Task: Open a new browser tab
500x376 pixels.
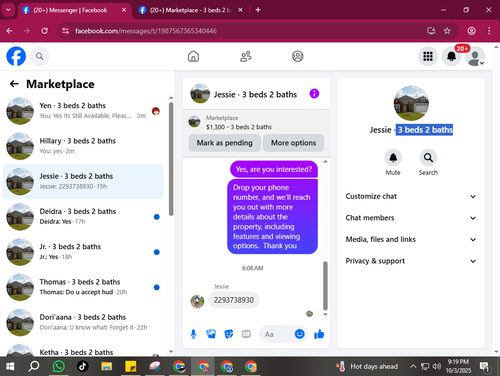Action: point(258,10)
